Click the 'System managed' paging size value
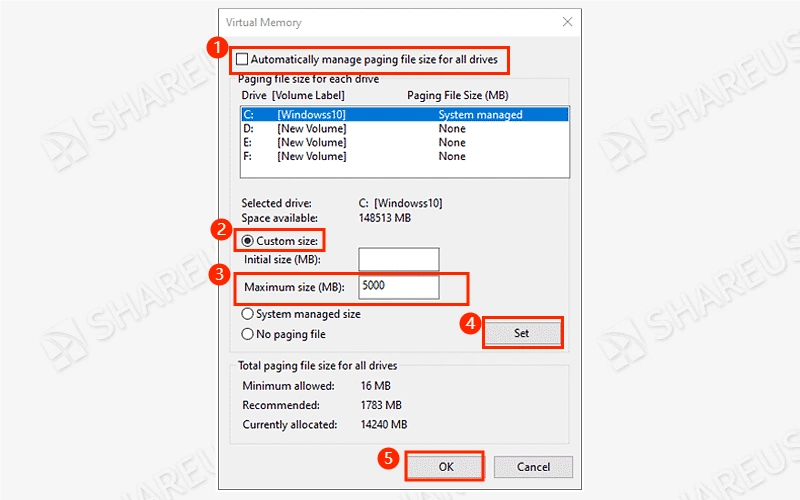Image resolution: width=800 pixels, height=500 pixels. pyautogui.click(x=480, y=115)
